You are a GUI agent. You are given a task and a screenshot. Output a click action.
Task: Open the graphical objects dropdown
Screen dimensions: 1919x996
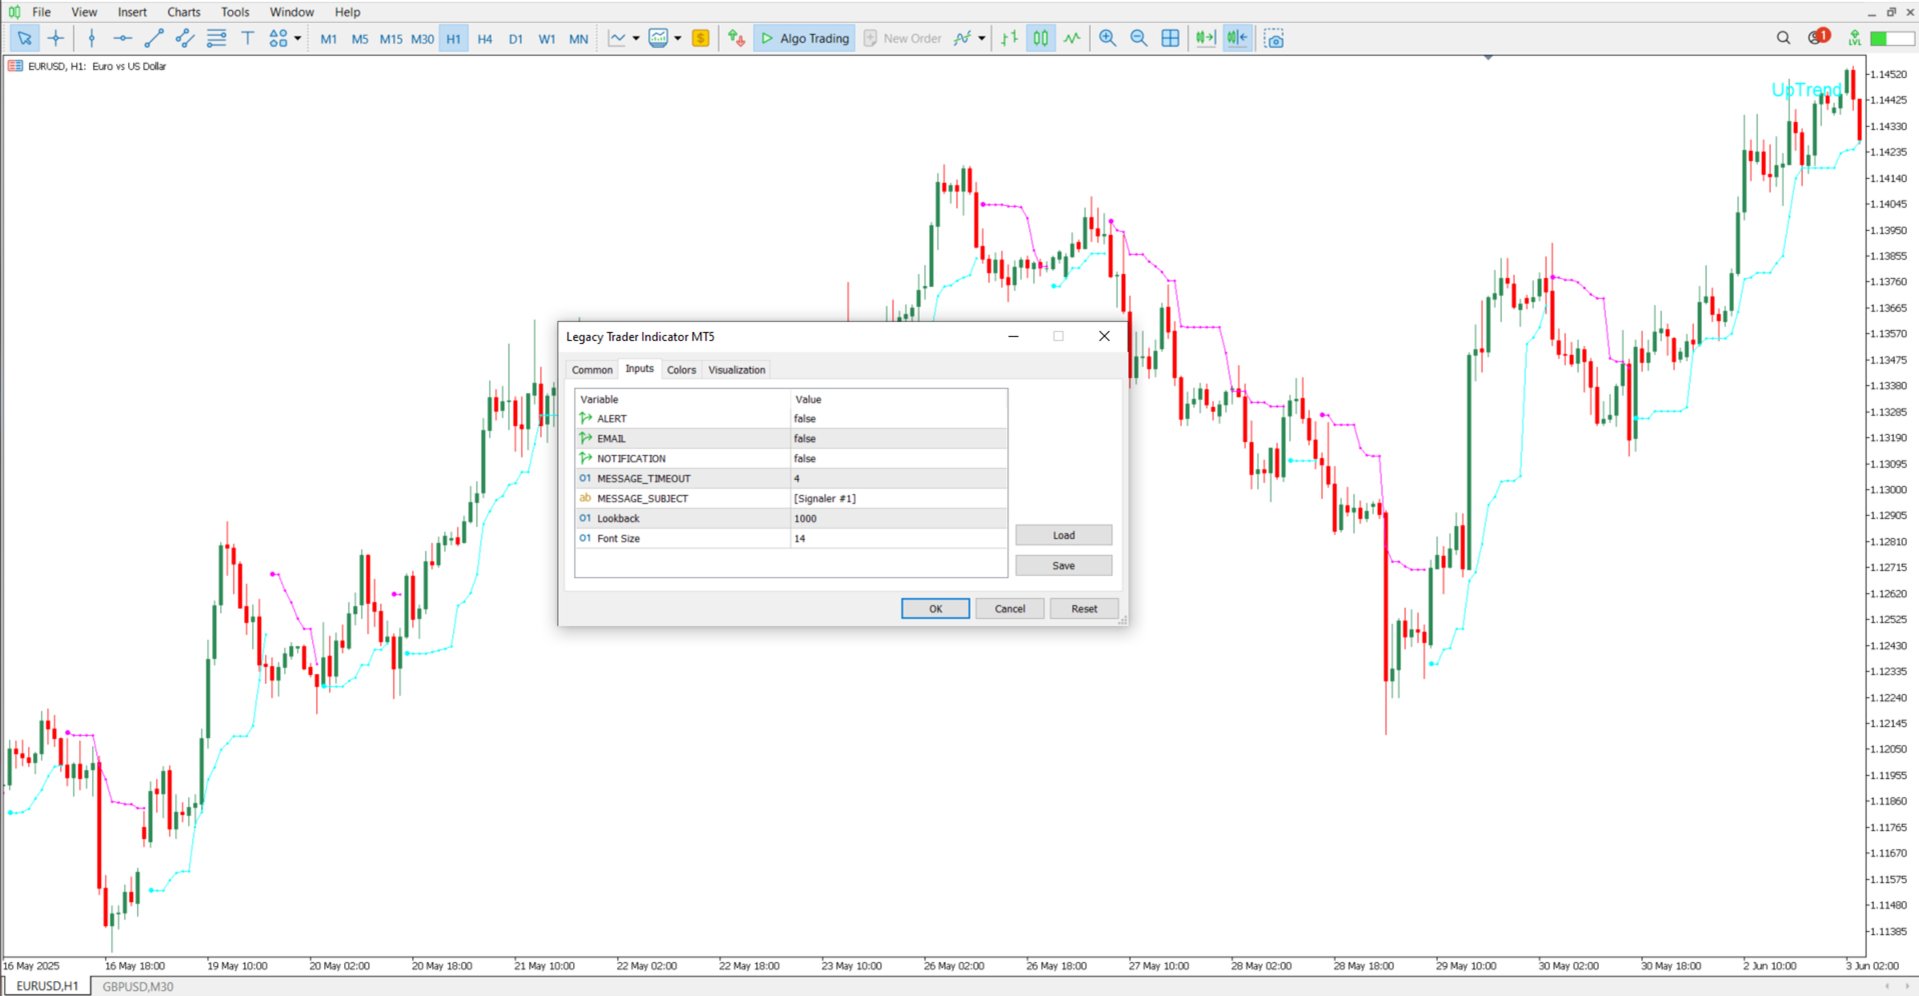point(297,38)
